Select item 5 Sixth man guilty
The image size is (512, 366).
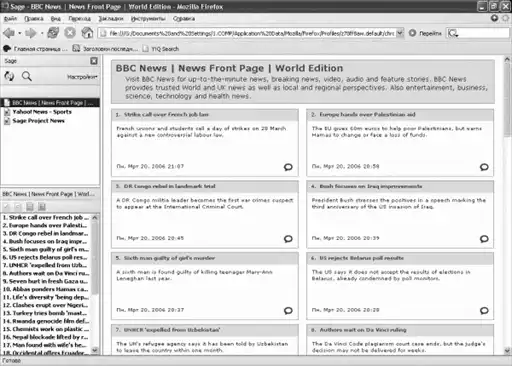coord(46,249)
